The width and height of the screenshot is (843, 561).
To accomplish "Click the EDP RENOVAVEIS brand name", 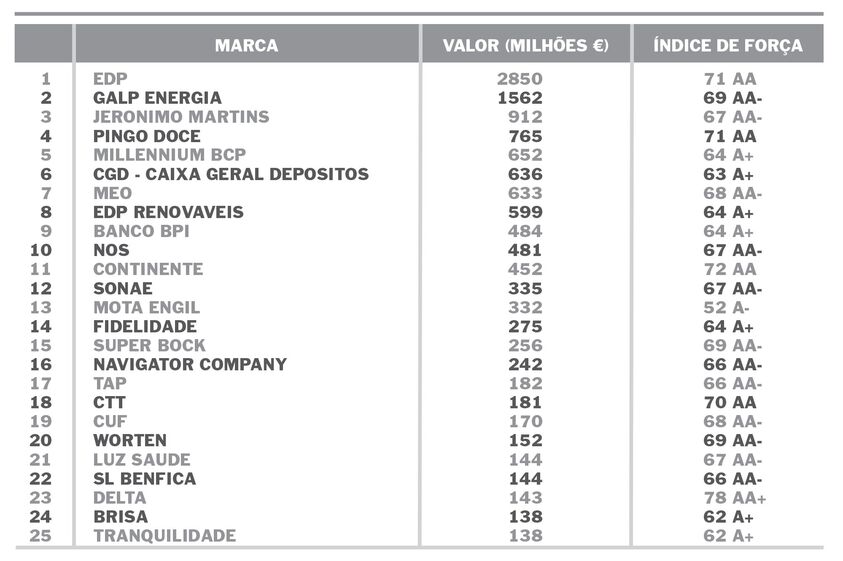I will pos(168,212).
